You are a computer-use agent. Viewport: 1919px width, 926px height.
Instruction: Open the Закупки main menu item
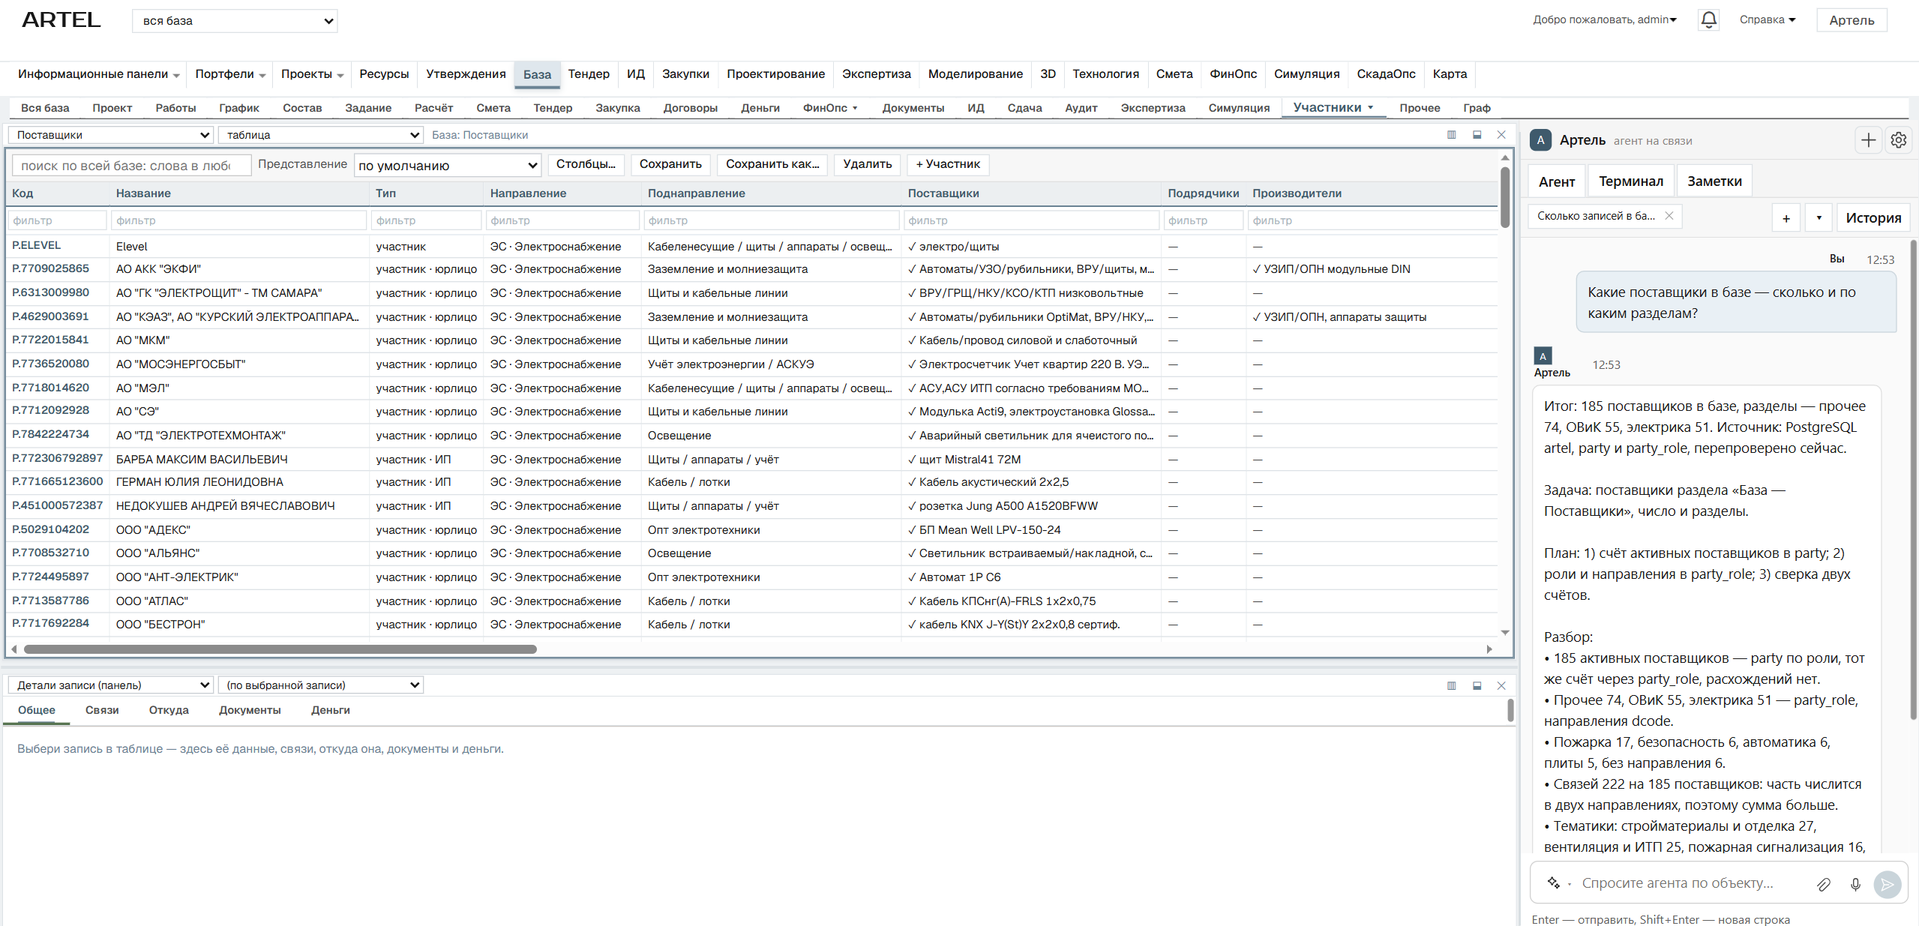[685, 74]
